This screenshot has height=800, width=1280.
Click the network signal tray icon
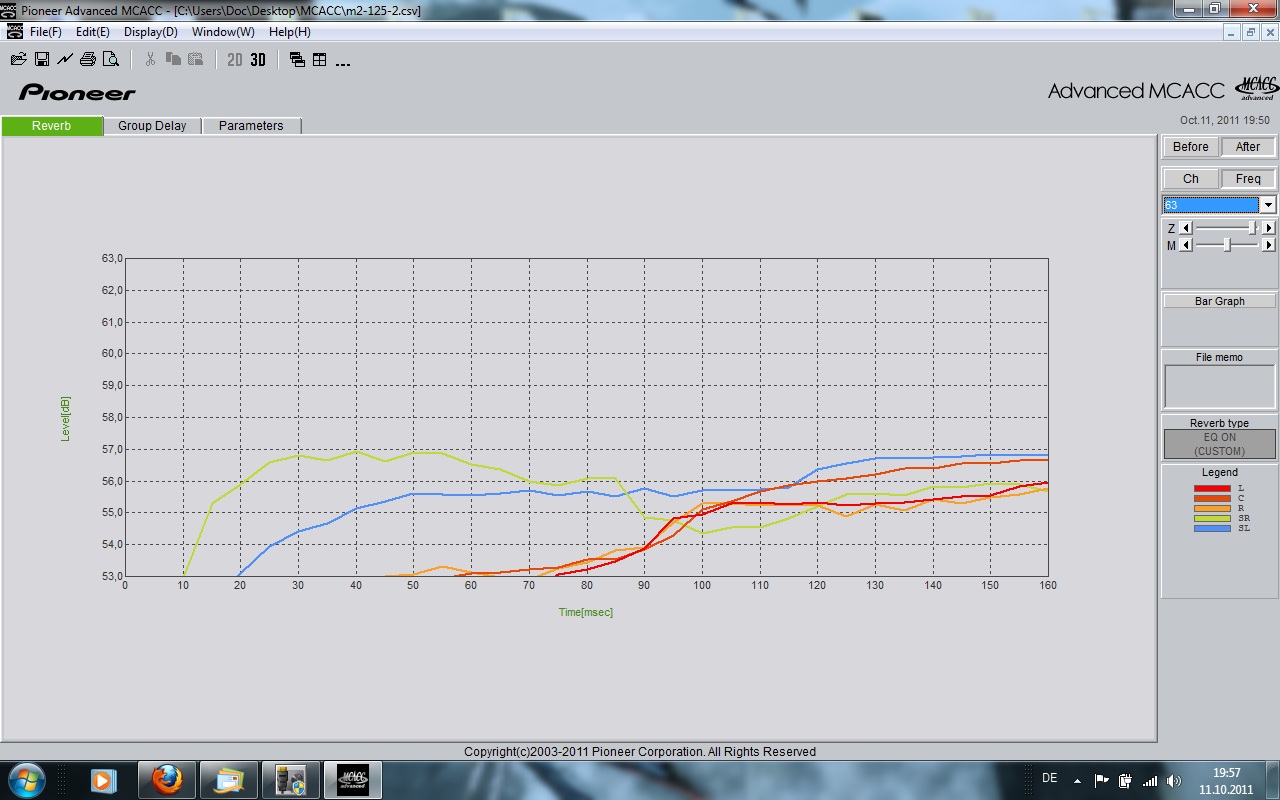1150,781
